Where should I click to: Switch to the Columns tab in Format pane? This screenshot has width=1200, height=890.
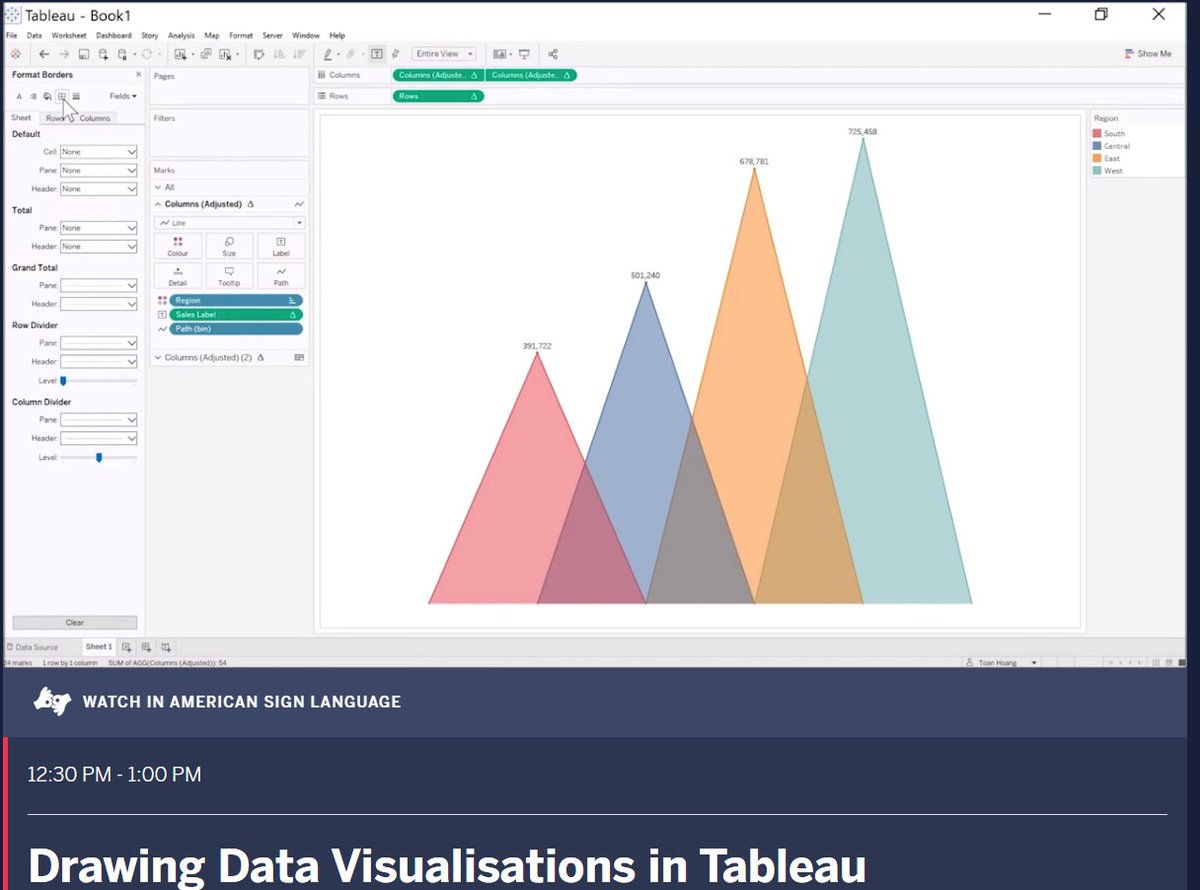pos(95,118)
